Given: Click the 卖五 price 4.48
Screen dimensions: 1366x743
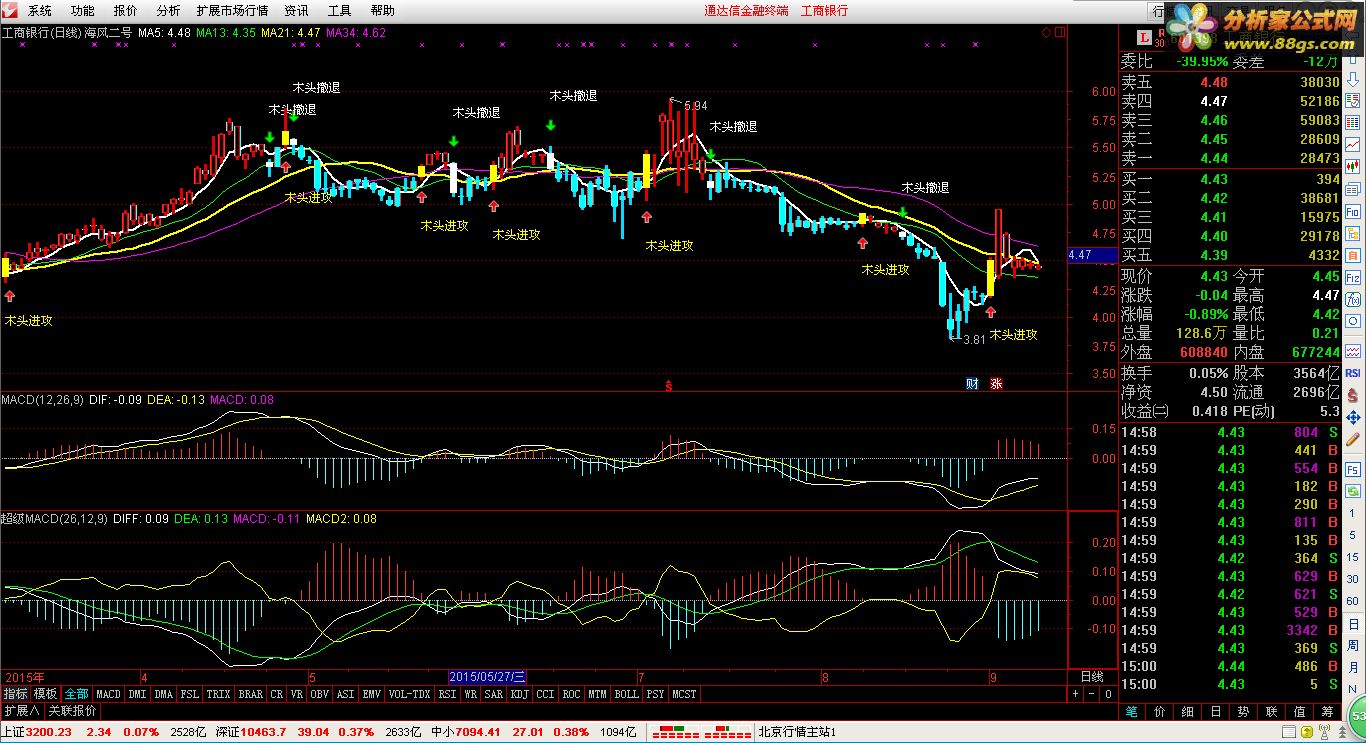Looking at the screenshot, I should pos(1214,82).
